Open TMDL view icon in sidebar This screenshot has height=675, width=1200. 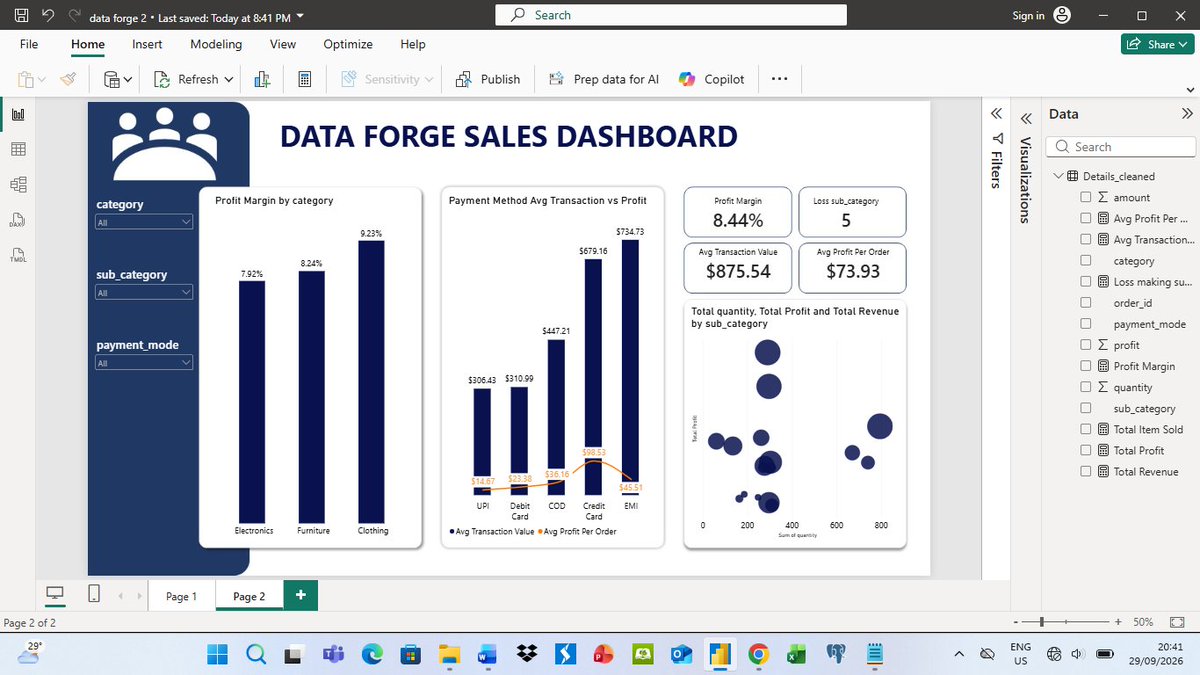(x=17, y=254)
